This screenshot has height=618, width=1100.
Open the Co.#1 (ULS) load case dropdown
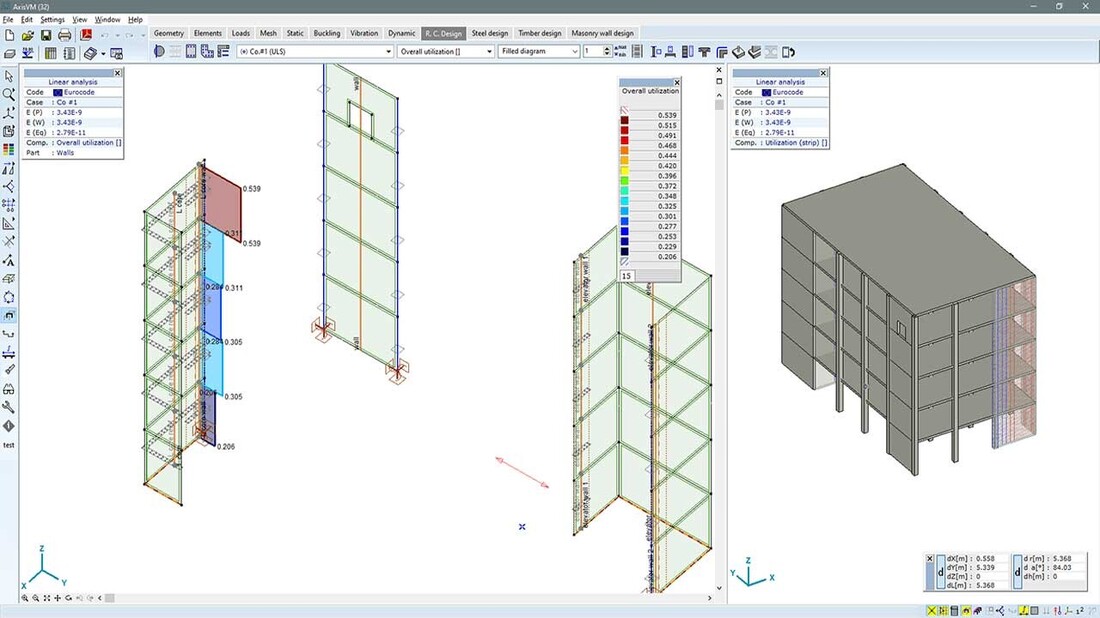point(314,51)
